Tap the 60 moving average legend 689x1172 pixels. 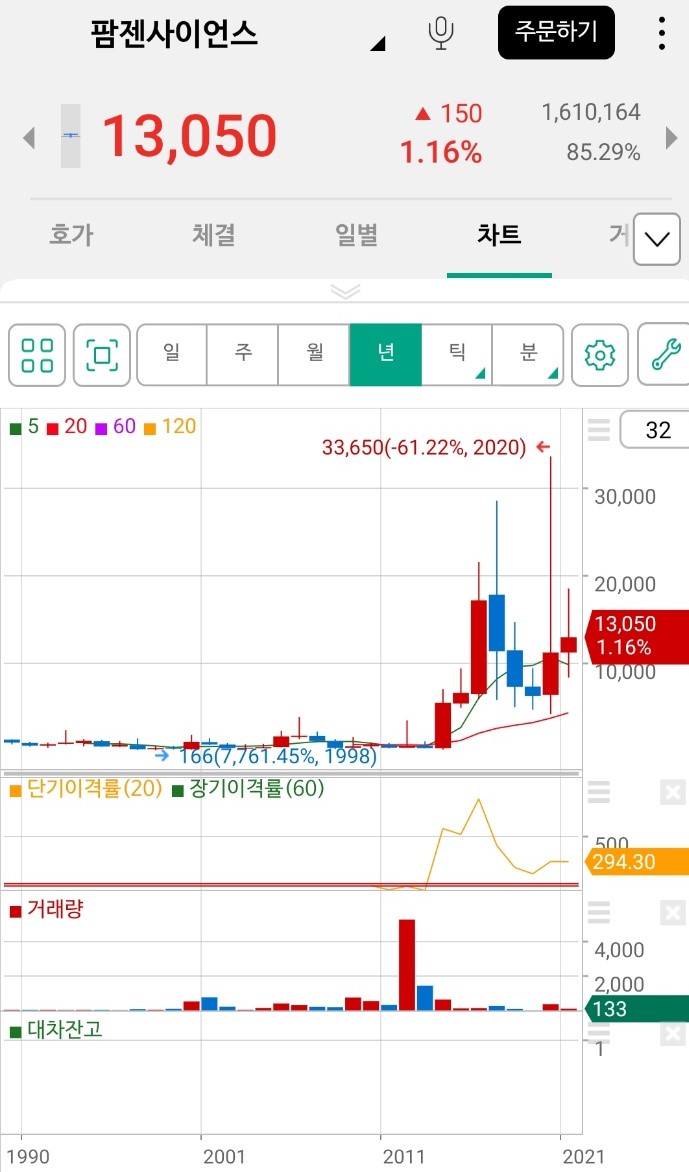116,427
